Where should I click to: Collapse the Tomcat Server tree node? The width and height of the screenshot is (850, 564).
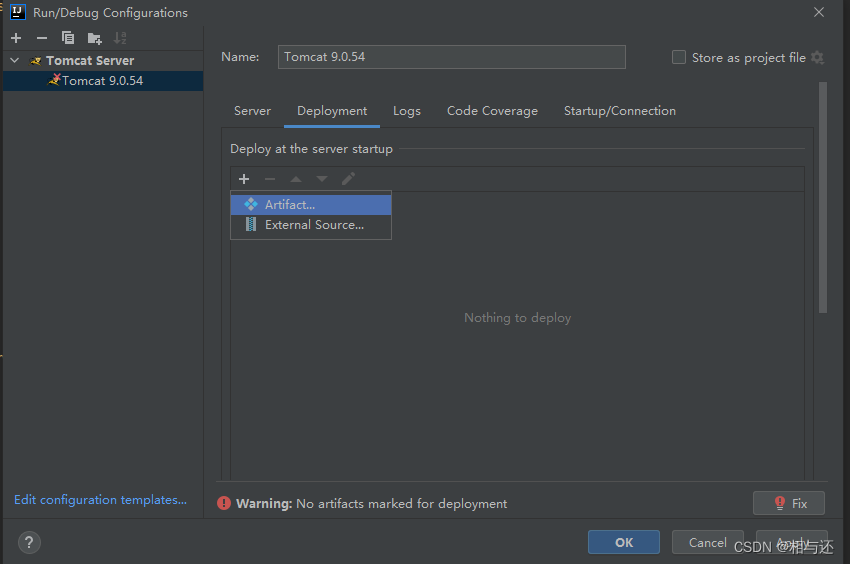tap(15, 60)
